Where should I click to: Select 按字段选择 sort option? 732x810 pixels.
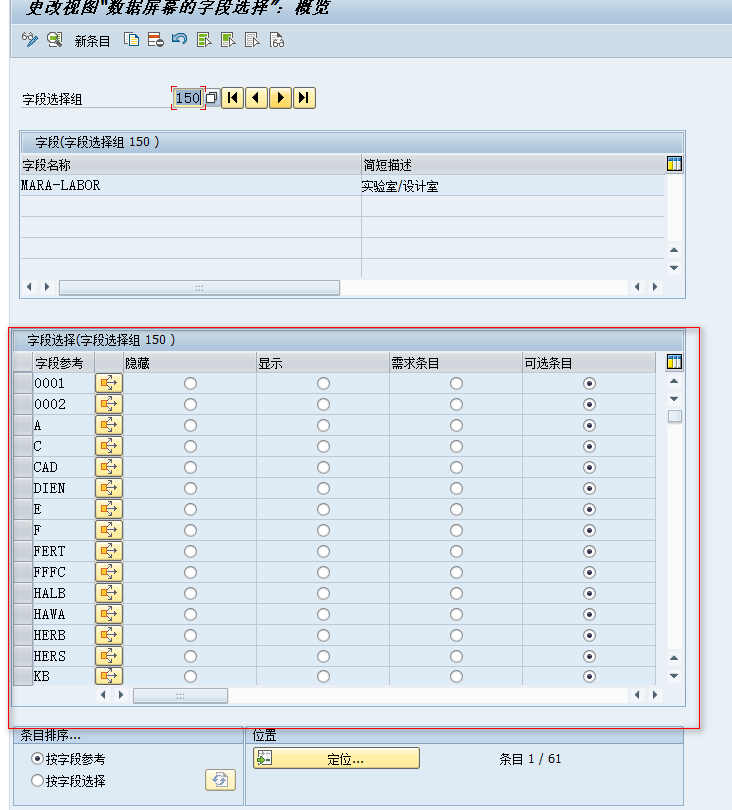tap(37, 780)
